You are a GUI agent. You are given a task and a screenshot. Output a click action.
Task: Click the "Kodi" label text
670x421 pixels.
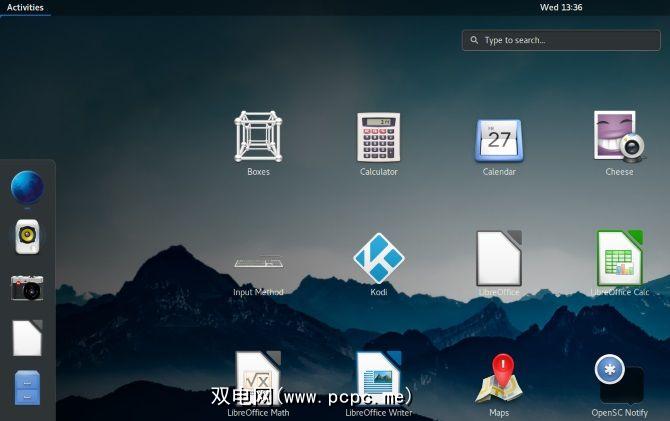pos(379,292)
